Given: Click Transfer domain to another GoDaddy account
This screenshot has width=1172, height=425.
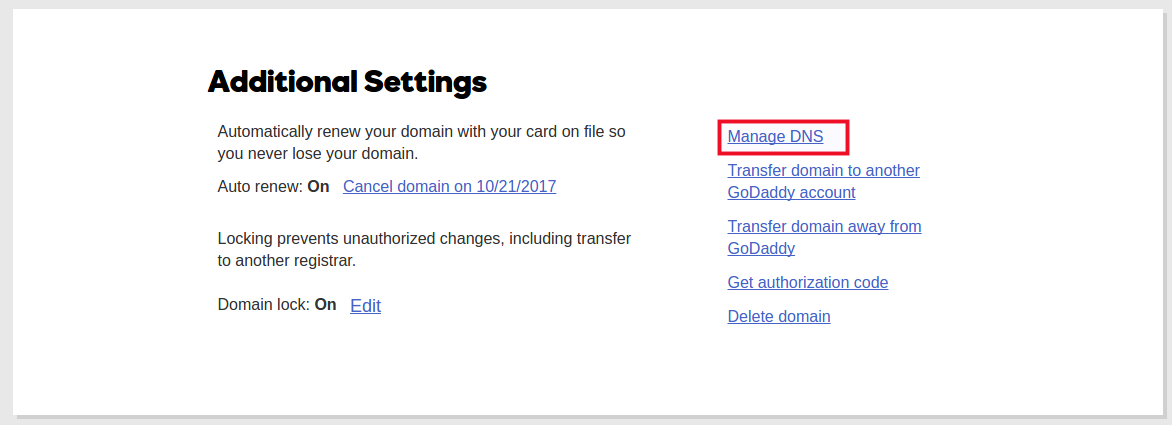Looking at the screenshot, I should tap(823, 181).
